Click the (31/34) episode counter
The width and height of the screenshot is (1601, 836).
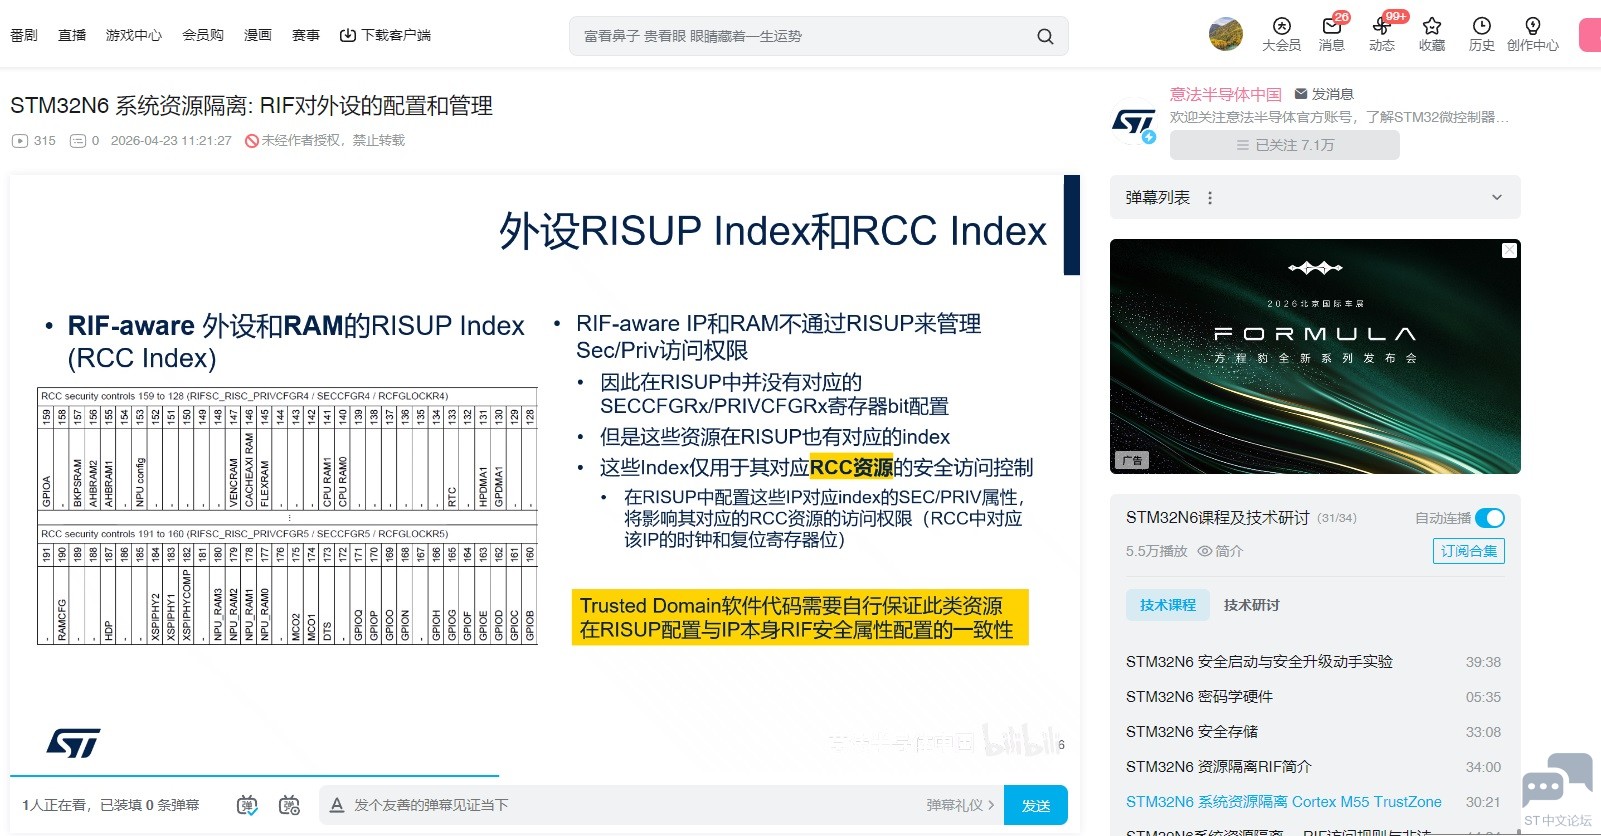click(x=1337, y=518)
